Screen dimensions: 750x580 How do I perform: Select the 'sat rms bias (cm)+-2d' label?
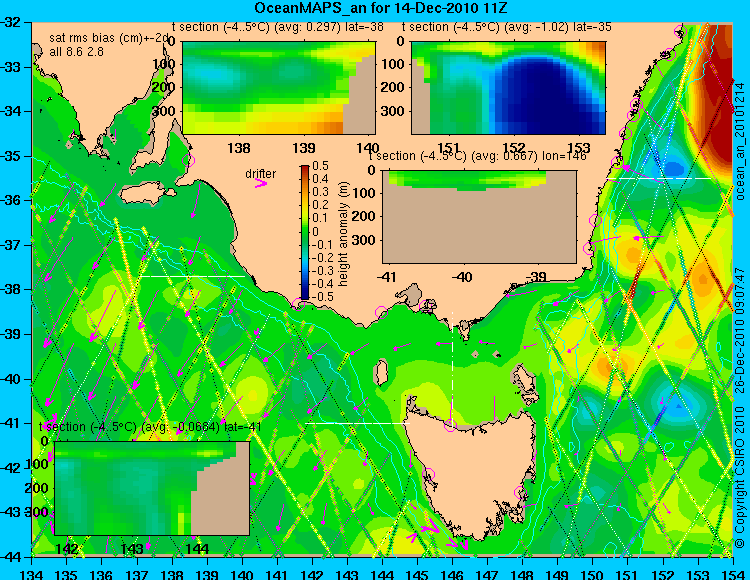(110, 39)
